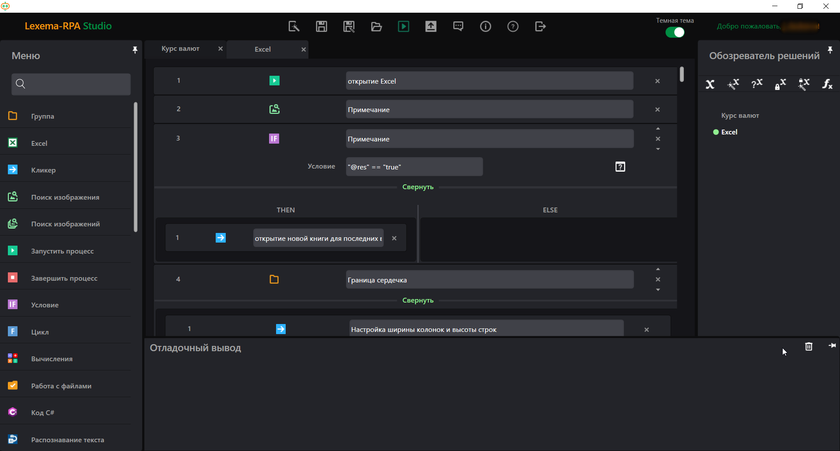Pin the Обозреватель решений panel
This screenshot has height=451, width=840.
830,50
